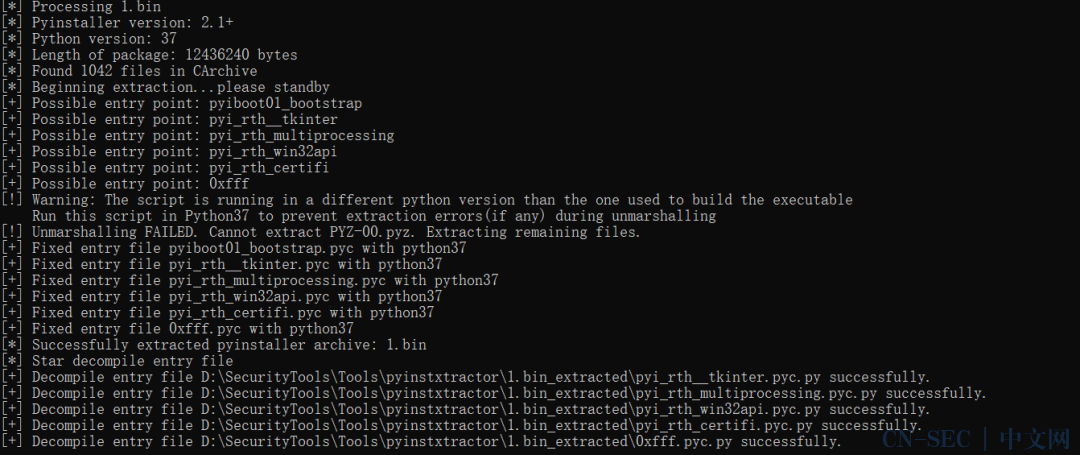Click the "Found 1042 files in CArchive" line

[x=129, y=71]
